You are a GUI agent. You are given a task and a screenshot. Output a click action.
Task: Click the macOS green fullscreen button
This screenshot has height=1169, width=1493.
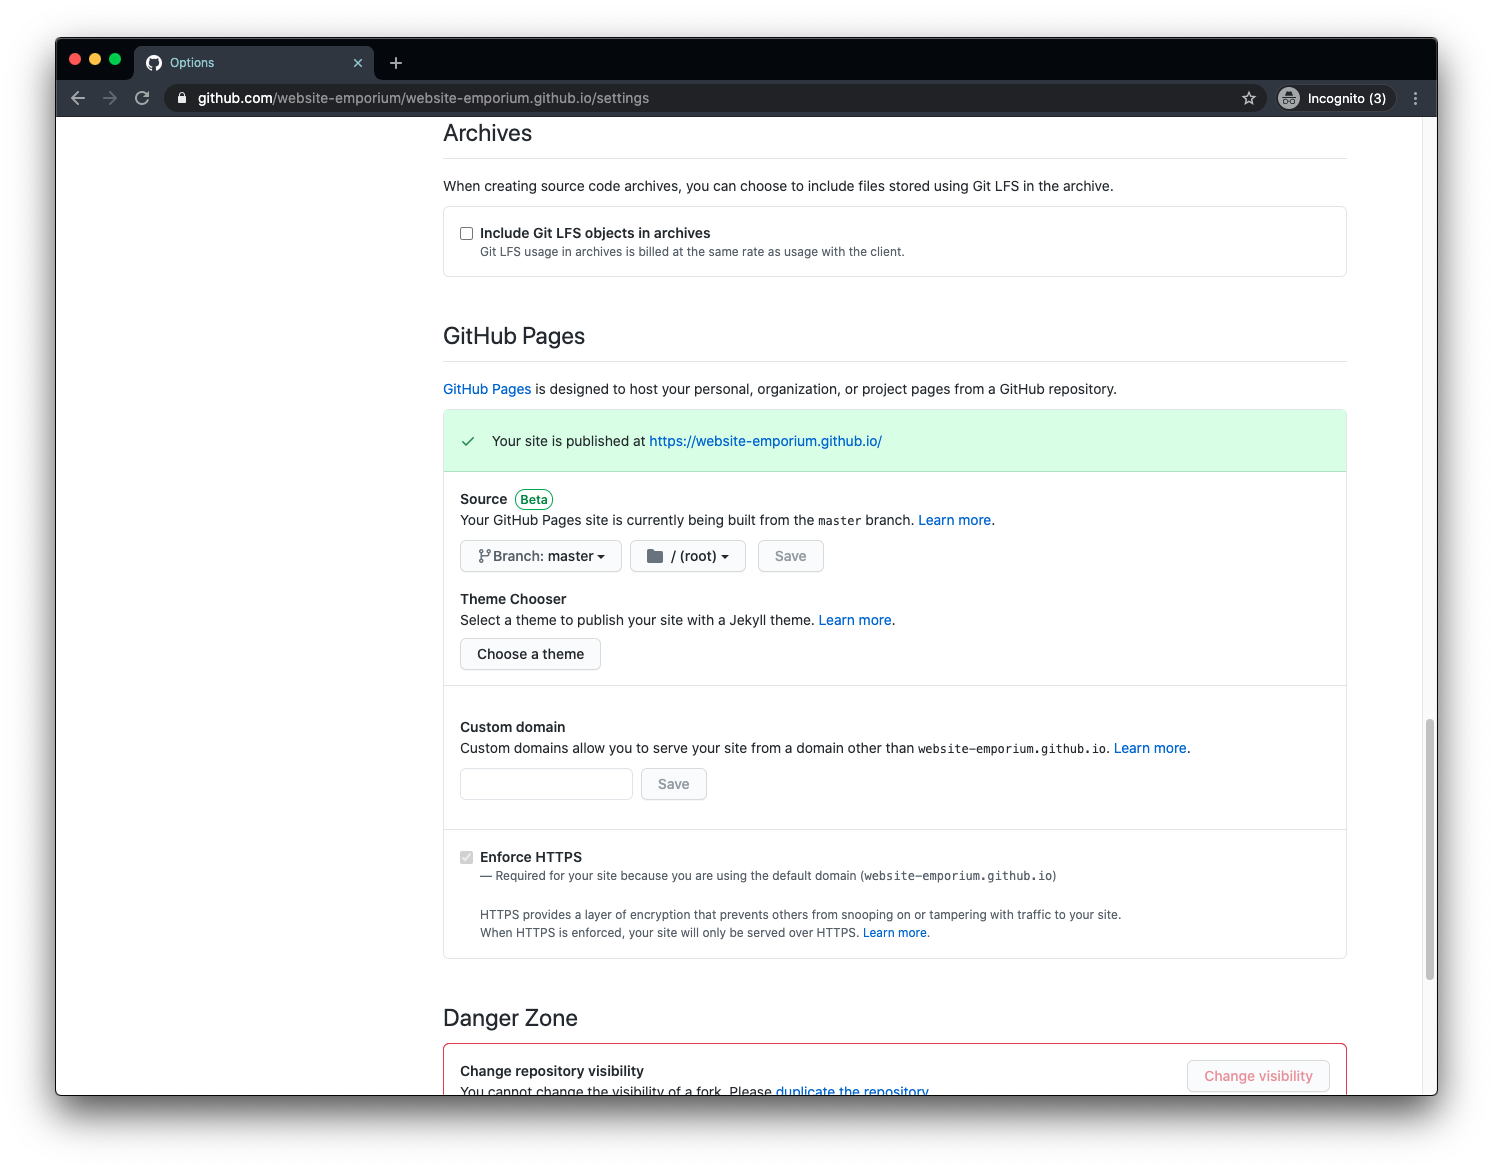coord(115,60)
